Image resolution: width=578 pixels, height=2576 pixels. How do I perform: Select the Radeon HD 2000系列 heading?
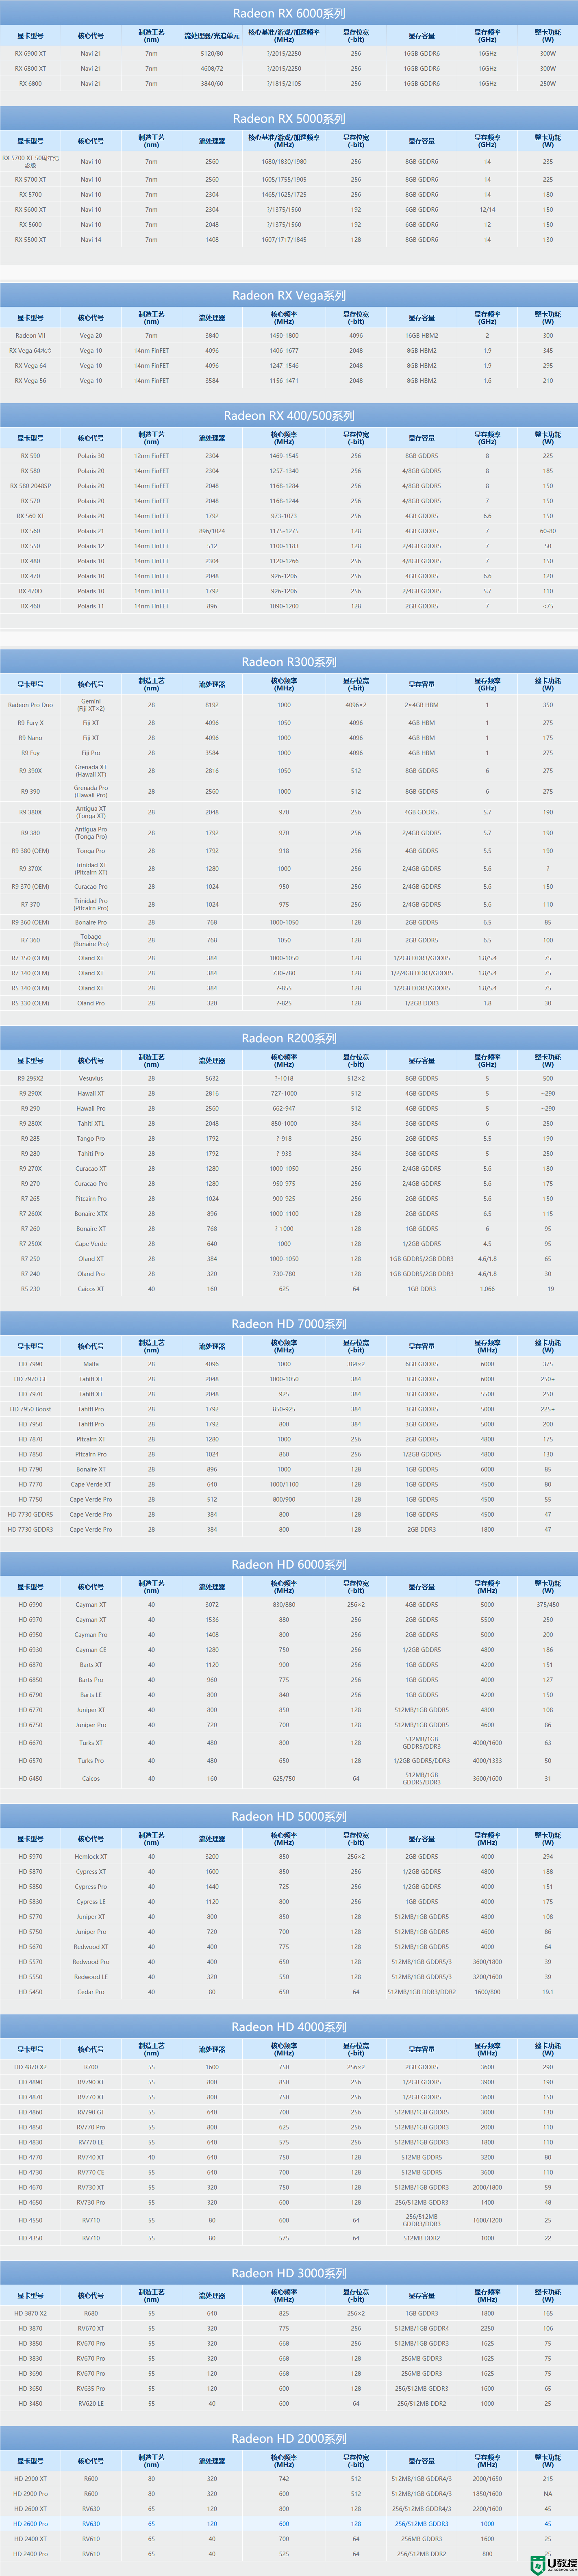coord(289,2439)
